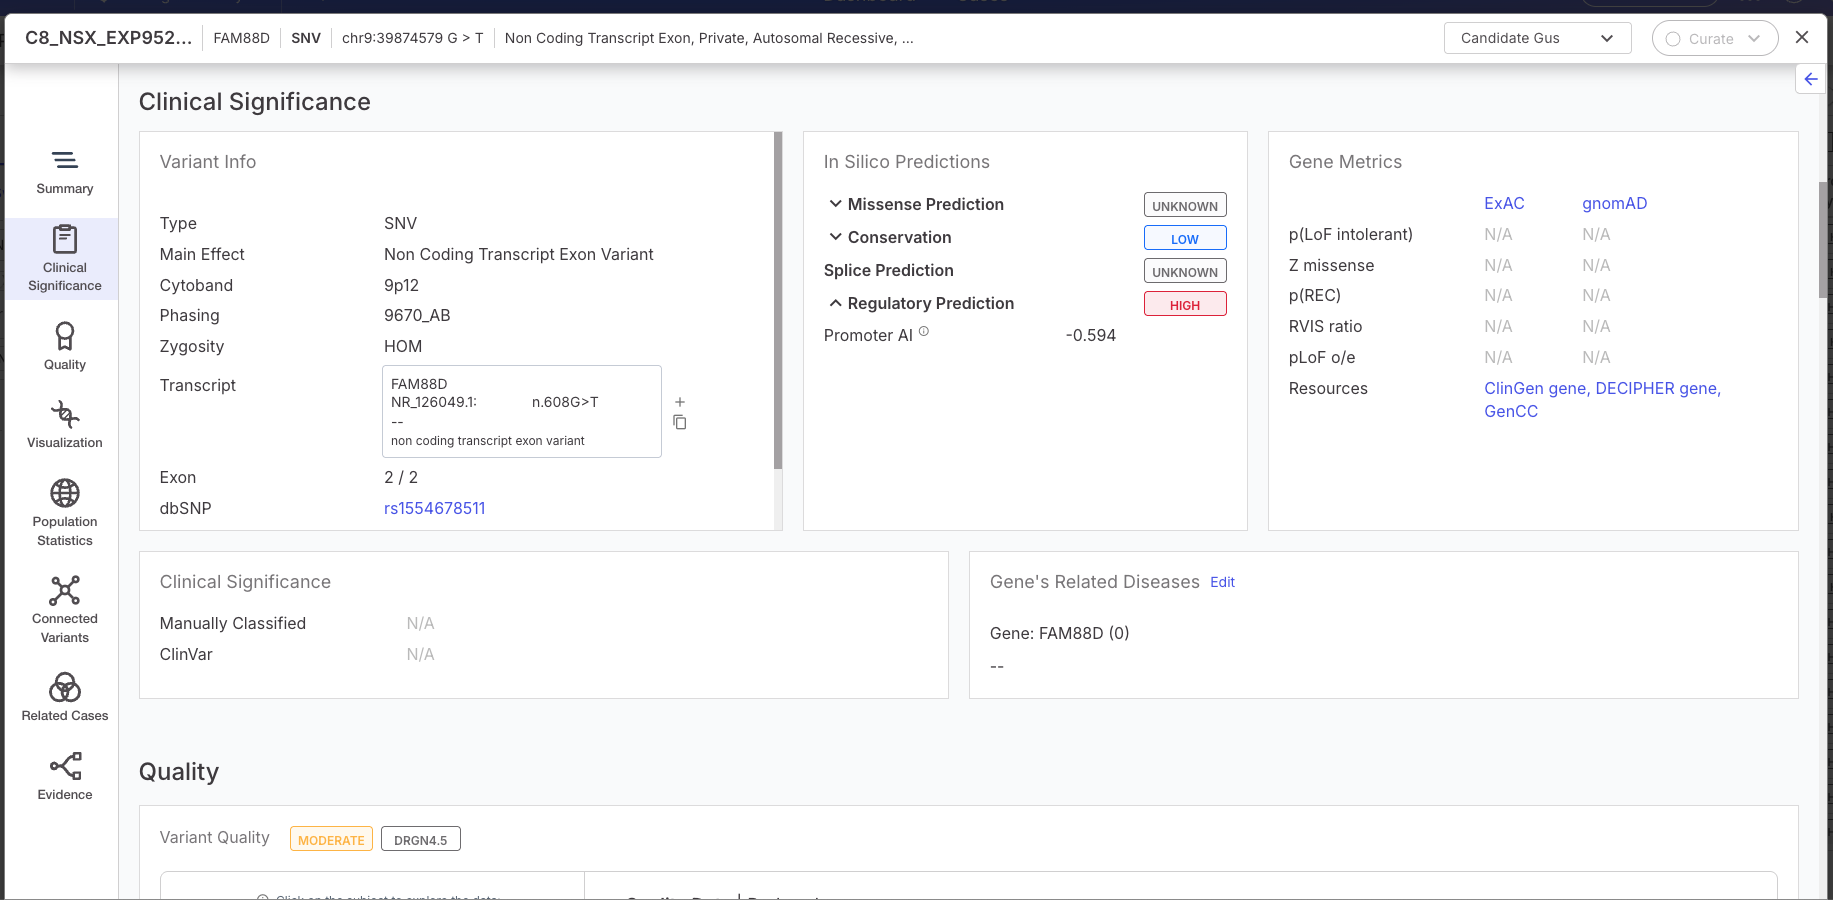Copy the transcript details with copy icon
This screenshot has width=1833, height=900.
680,423
